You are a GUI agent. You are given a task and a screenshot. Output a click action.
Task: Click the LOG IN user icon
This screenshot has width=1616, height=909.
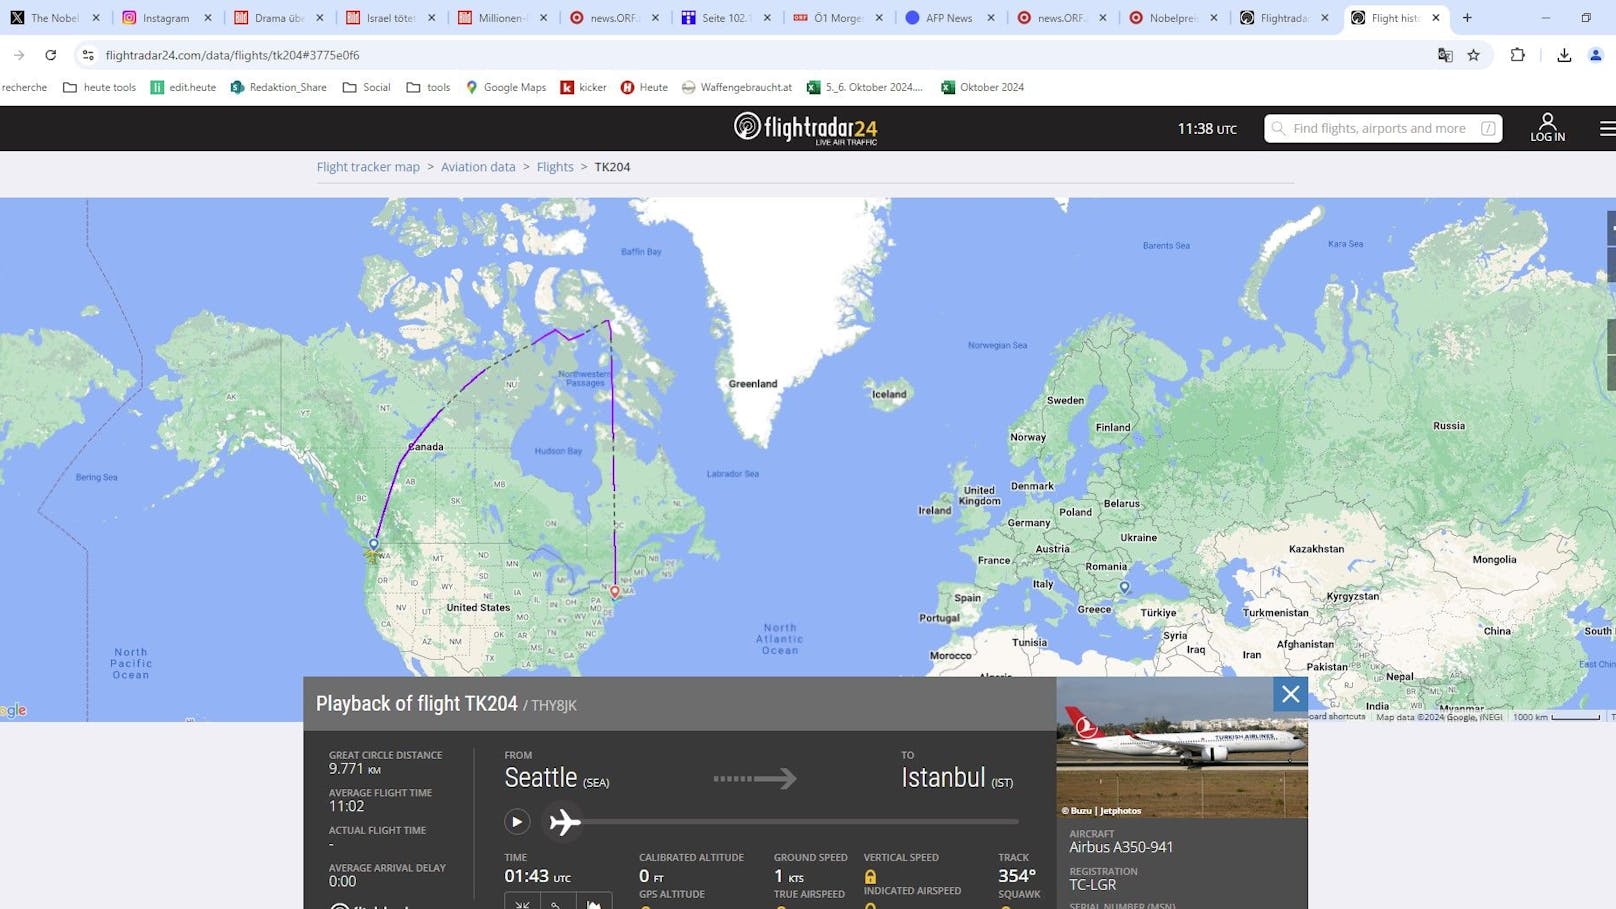click(x=1547, y=127)
